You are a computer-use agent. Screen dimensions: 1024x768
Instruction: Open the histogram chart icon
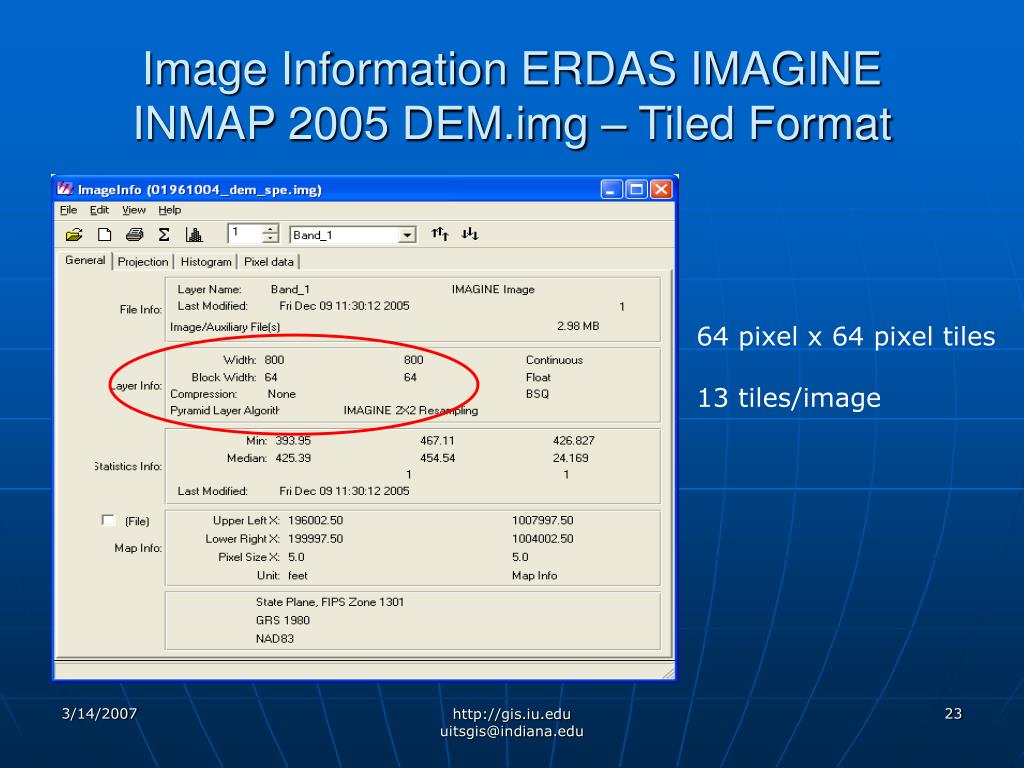pyautogui.click(x=194, y=234)
